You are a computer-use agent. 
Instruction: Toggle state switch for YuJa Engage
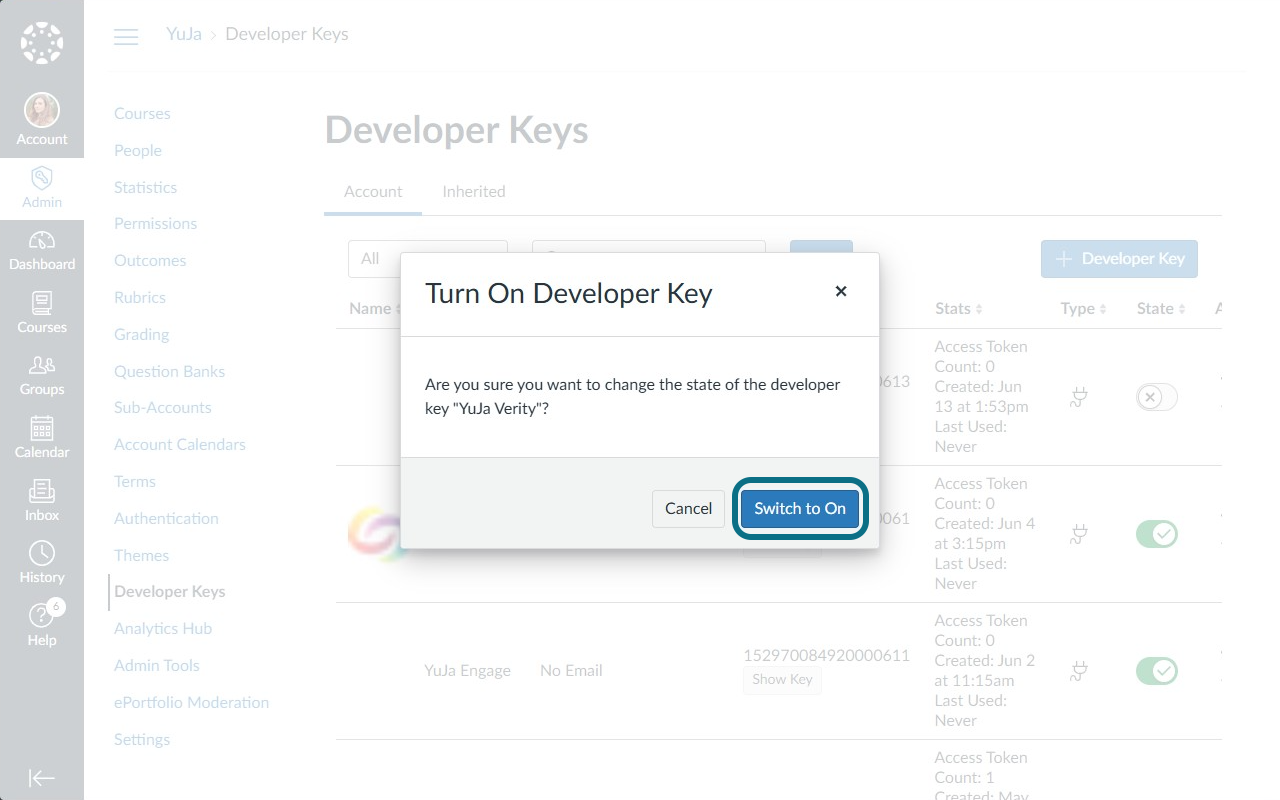coord(1157,671)
